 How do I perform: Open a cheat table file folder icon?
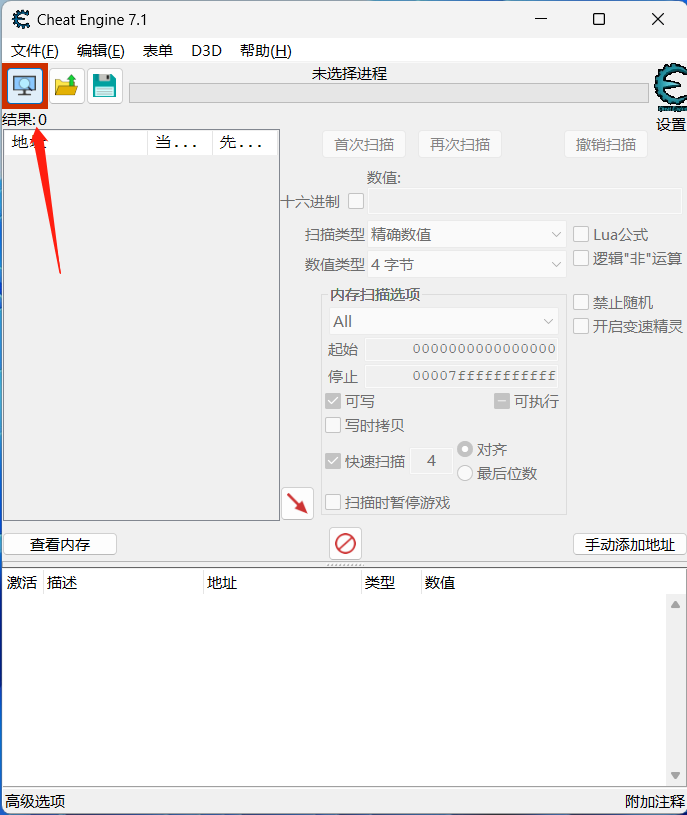click(x=67, y=86)
